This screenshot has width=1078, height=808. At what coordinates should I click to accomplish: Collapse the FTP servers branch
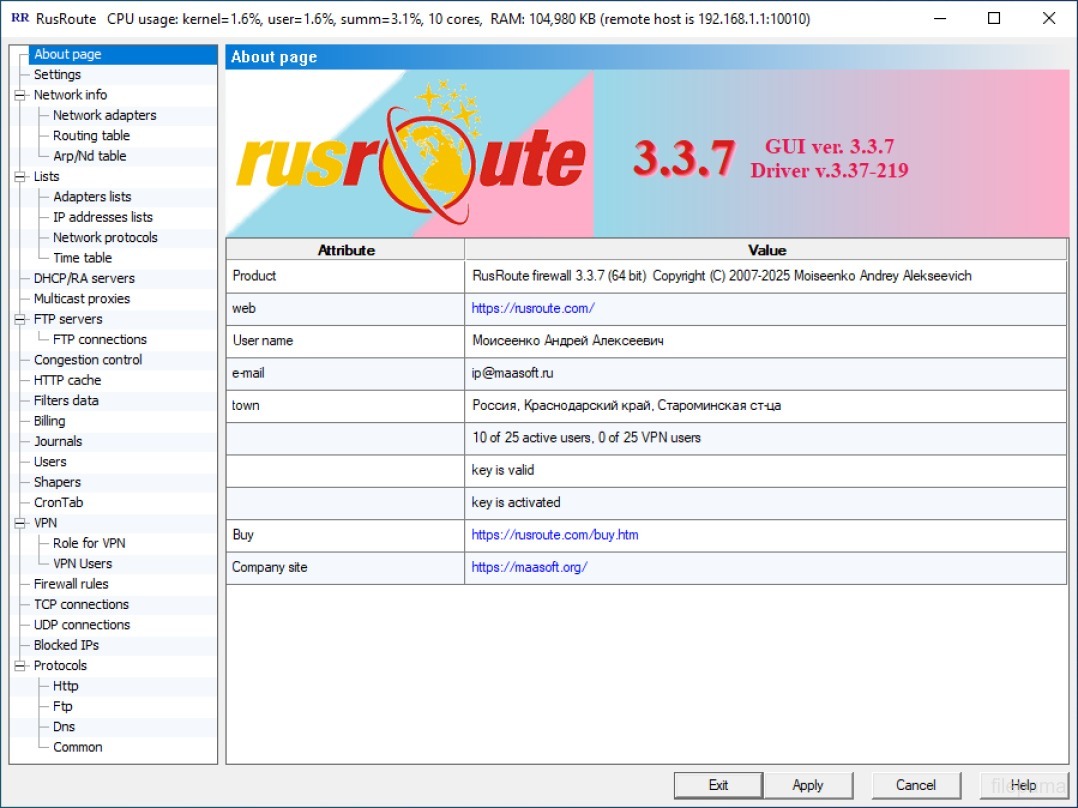coord(19,318)
